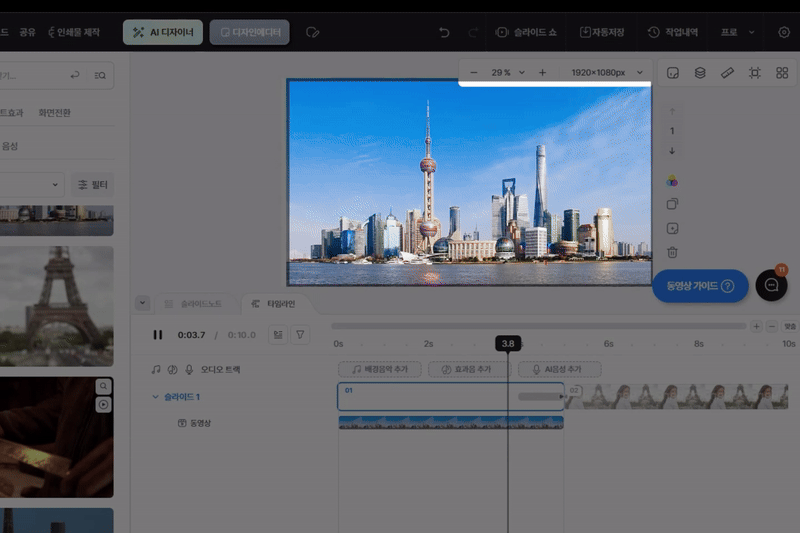Pause the timeline playback
This screenshot has width=800, height=533.
click(157, 335)
